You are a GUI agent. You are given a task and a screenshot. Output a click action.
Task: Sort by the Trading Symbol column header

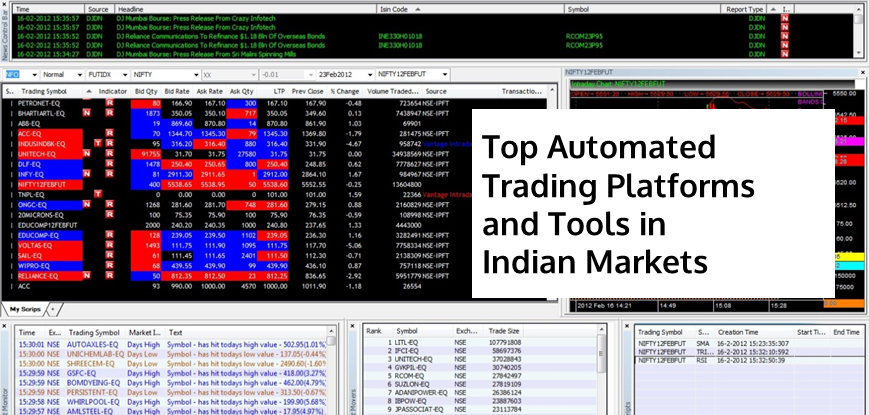click(x=45, y=90)
